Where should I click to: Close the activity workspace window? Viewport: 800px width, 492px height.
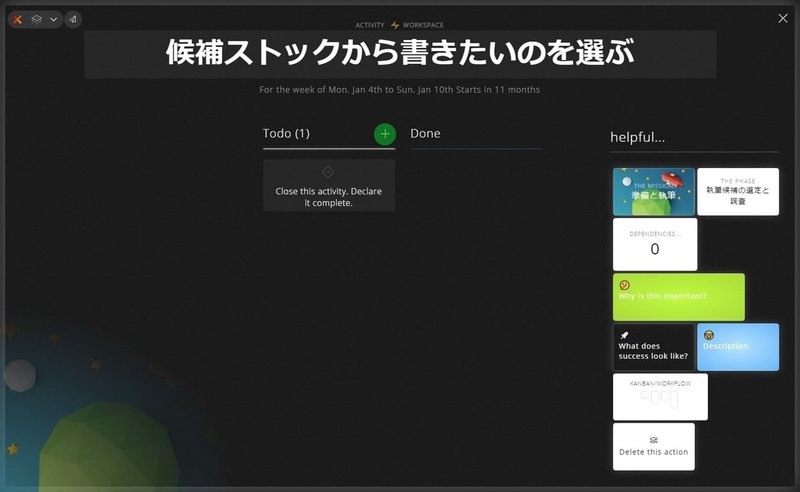[783, 18]
